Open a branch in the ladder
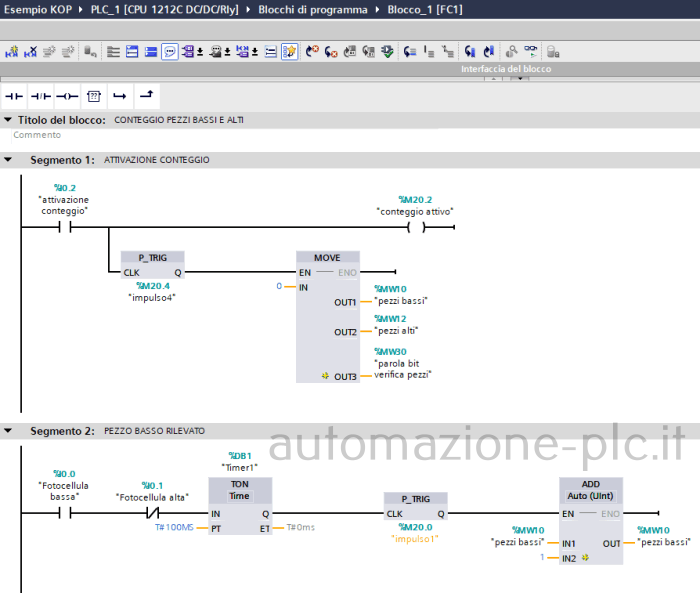This screenshot has width=700, height=593. tap(120, 96)
